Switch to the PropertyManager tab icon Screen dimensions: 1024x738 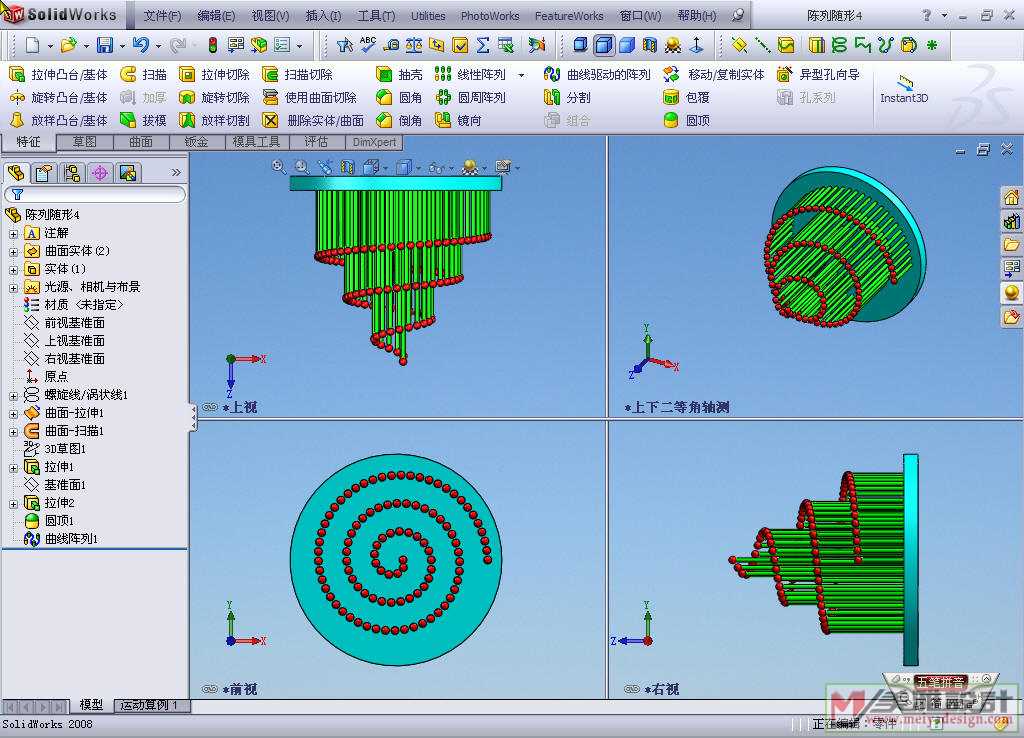[x=44, y=172]
